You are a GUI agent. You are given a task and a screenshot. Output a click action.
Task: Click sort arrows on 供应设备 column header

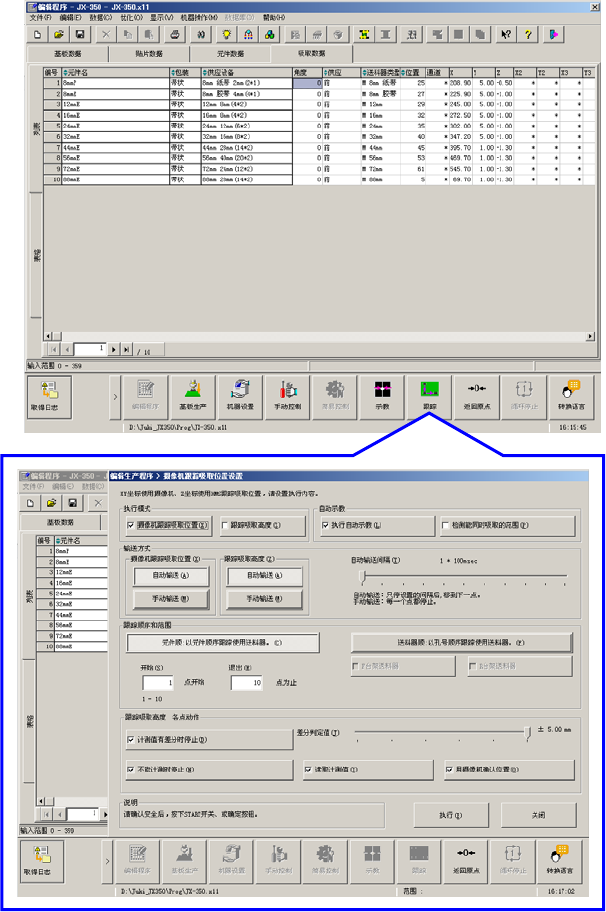[204, 73]
